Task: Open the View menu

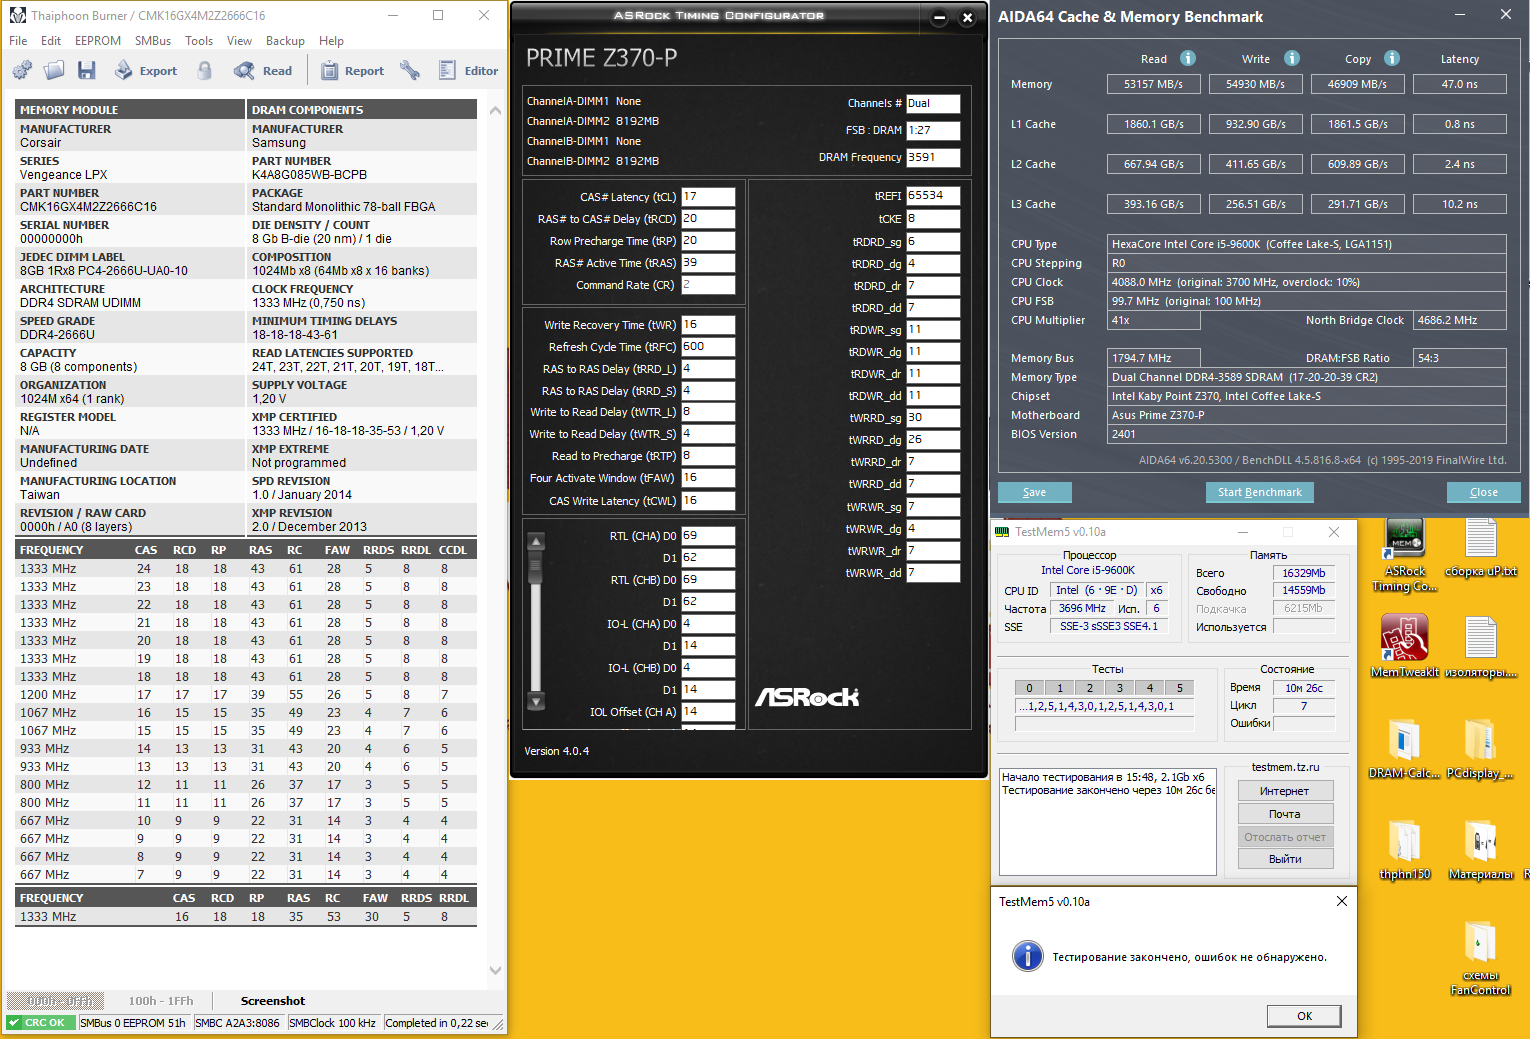Action: point(239,41)
